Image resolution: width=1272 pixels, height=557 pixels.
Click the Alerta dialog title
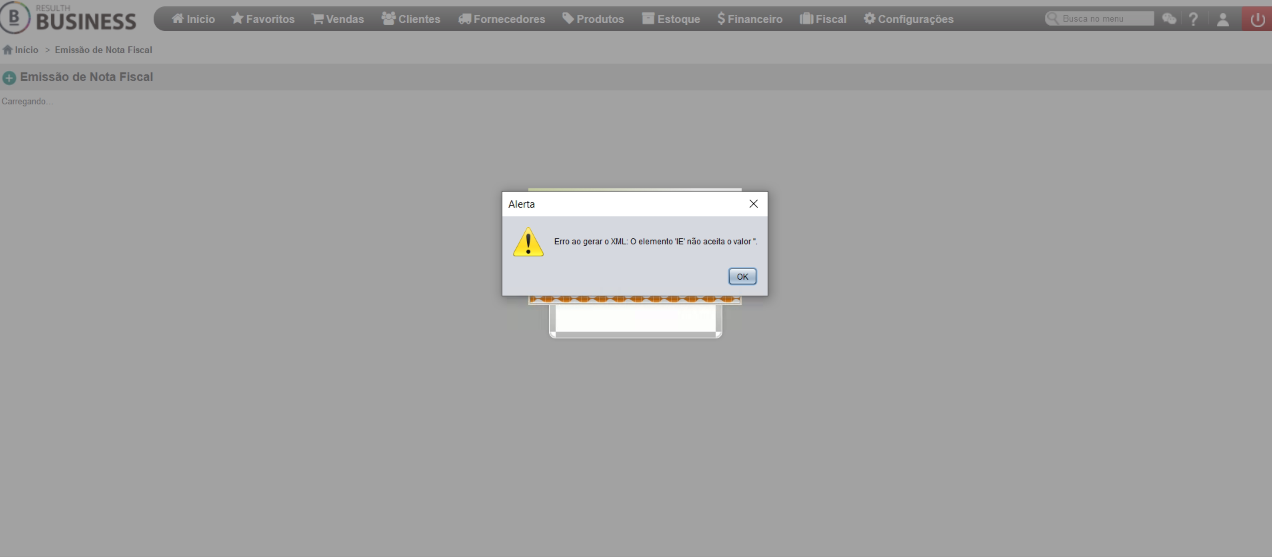[x=522, y=204]
